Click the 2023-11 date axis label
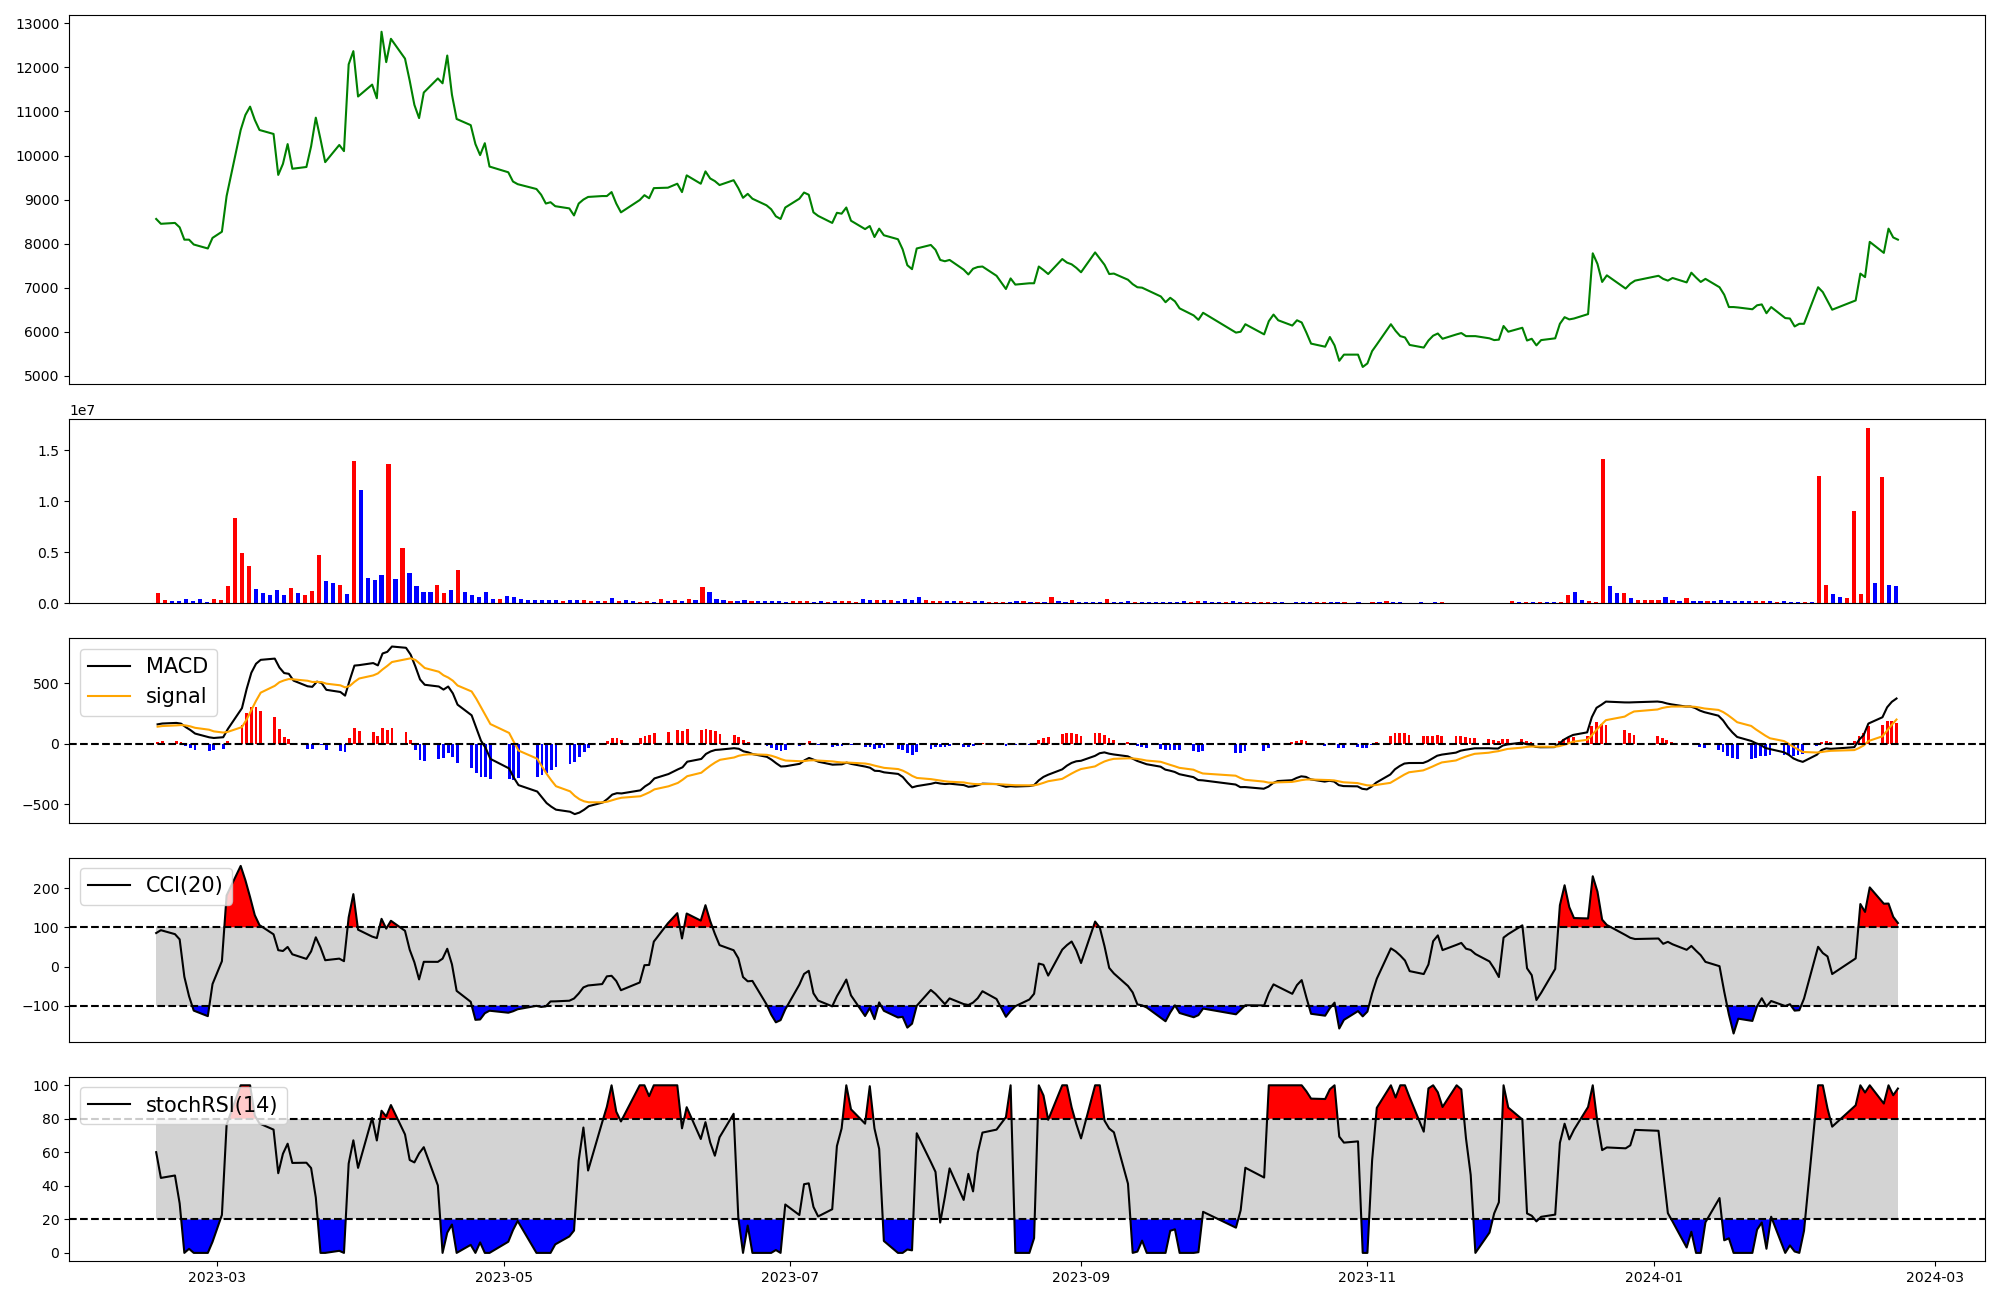 click(x=1367, y=1277)
